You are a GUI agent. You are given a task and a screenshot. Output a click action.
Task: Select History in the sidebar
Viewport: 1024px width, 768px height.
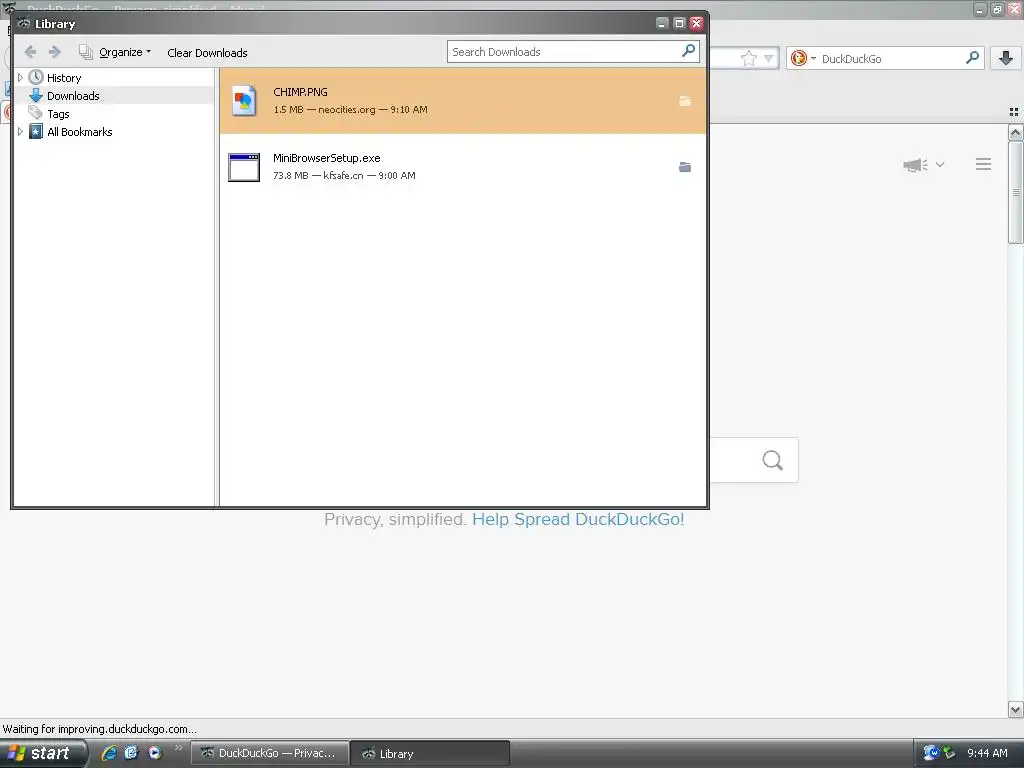tap(64, 78)
